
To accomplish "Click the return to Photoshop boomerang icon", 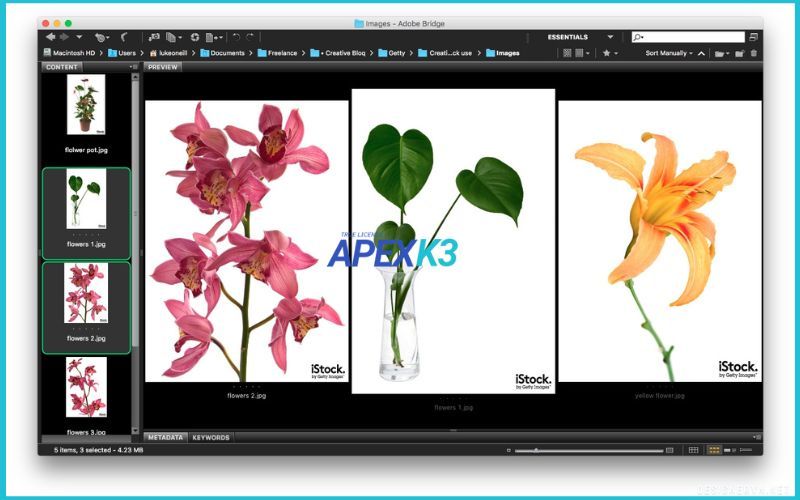I will 124,37.
